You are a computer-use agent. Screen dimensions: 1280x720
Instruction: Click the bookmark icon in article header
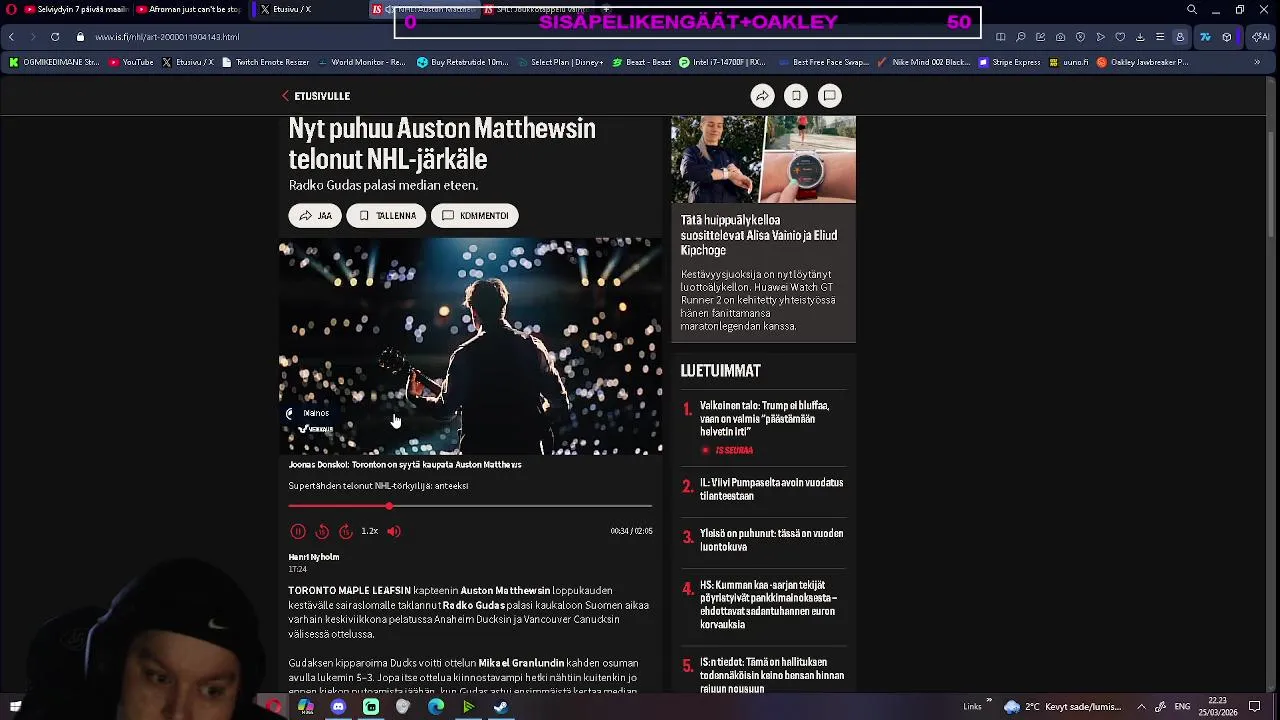[796, 96]
